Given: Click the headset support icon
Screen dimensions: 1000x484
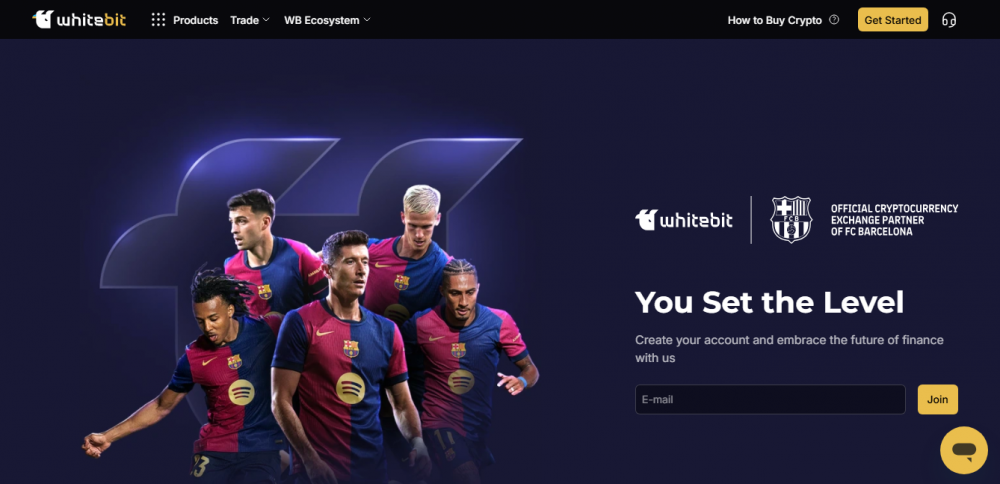Looking at the screenshot, I should [x=949, y=20].
